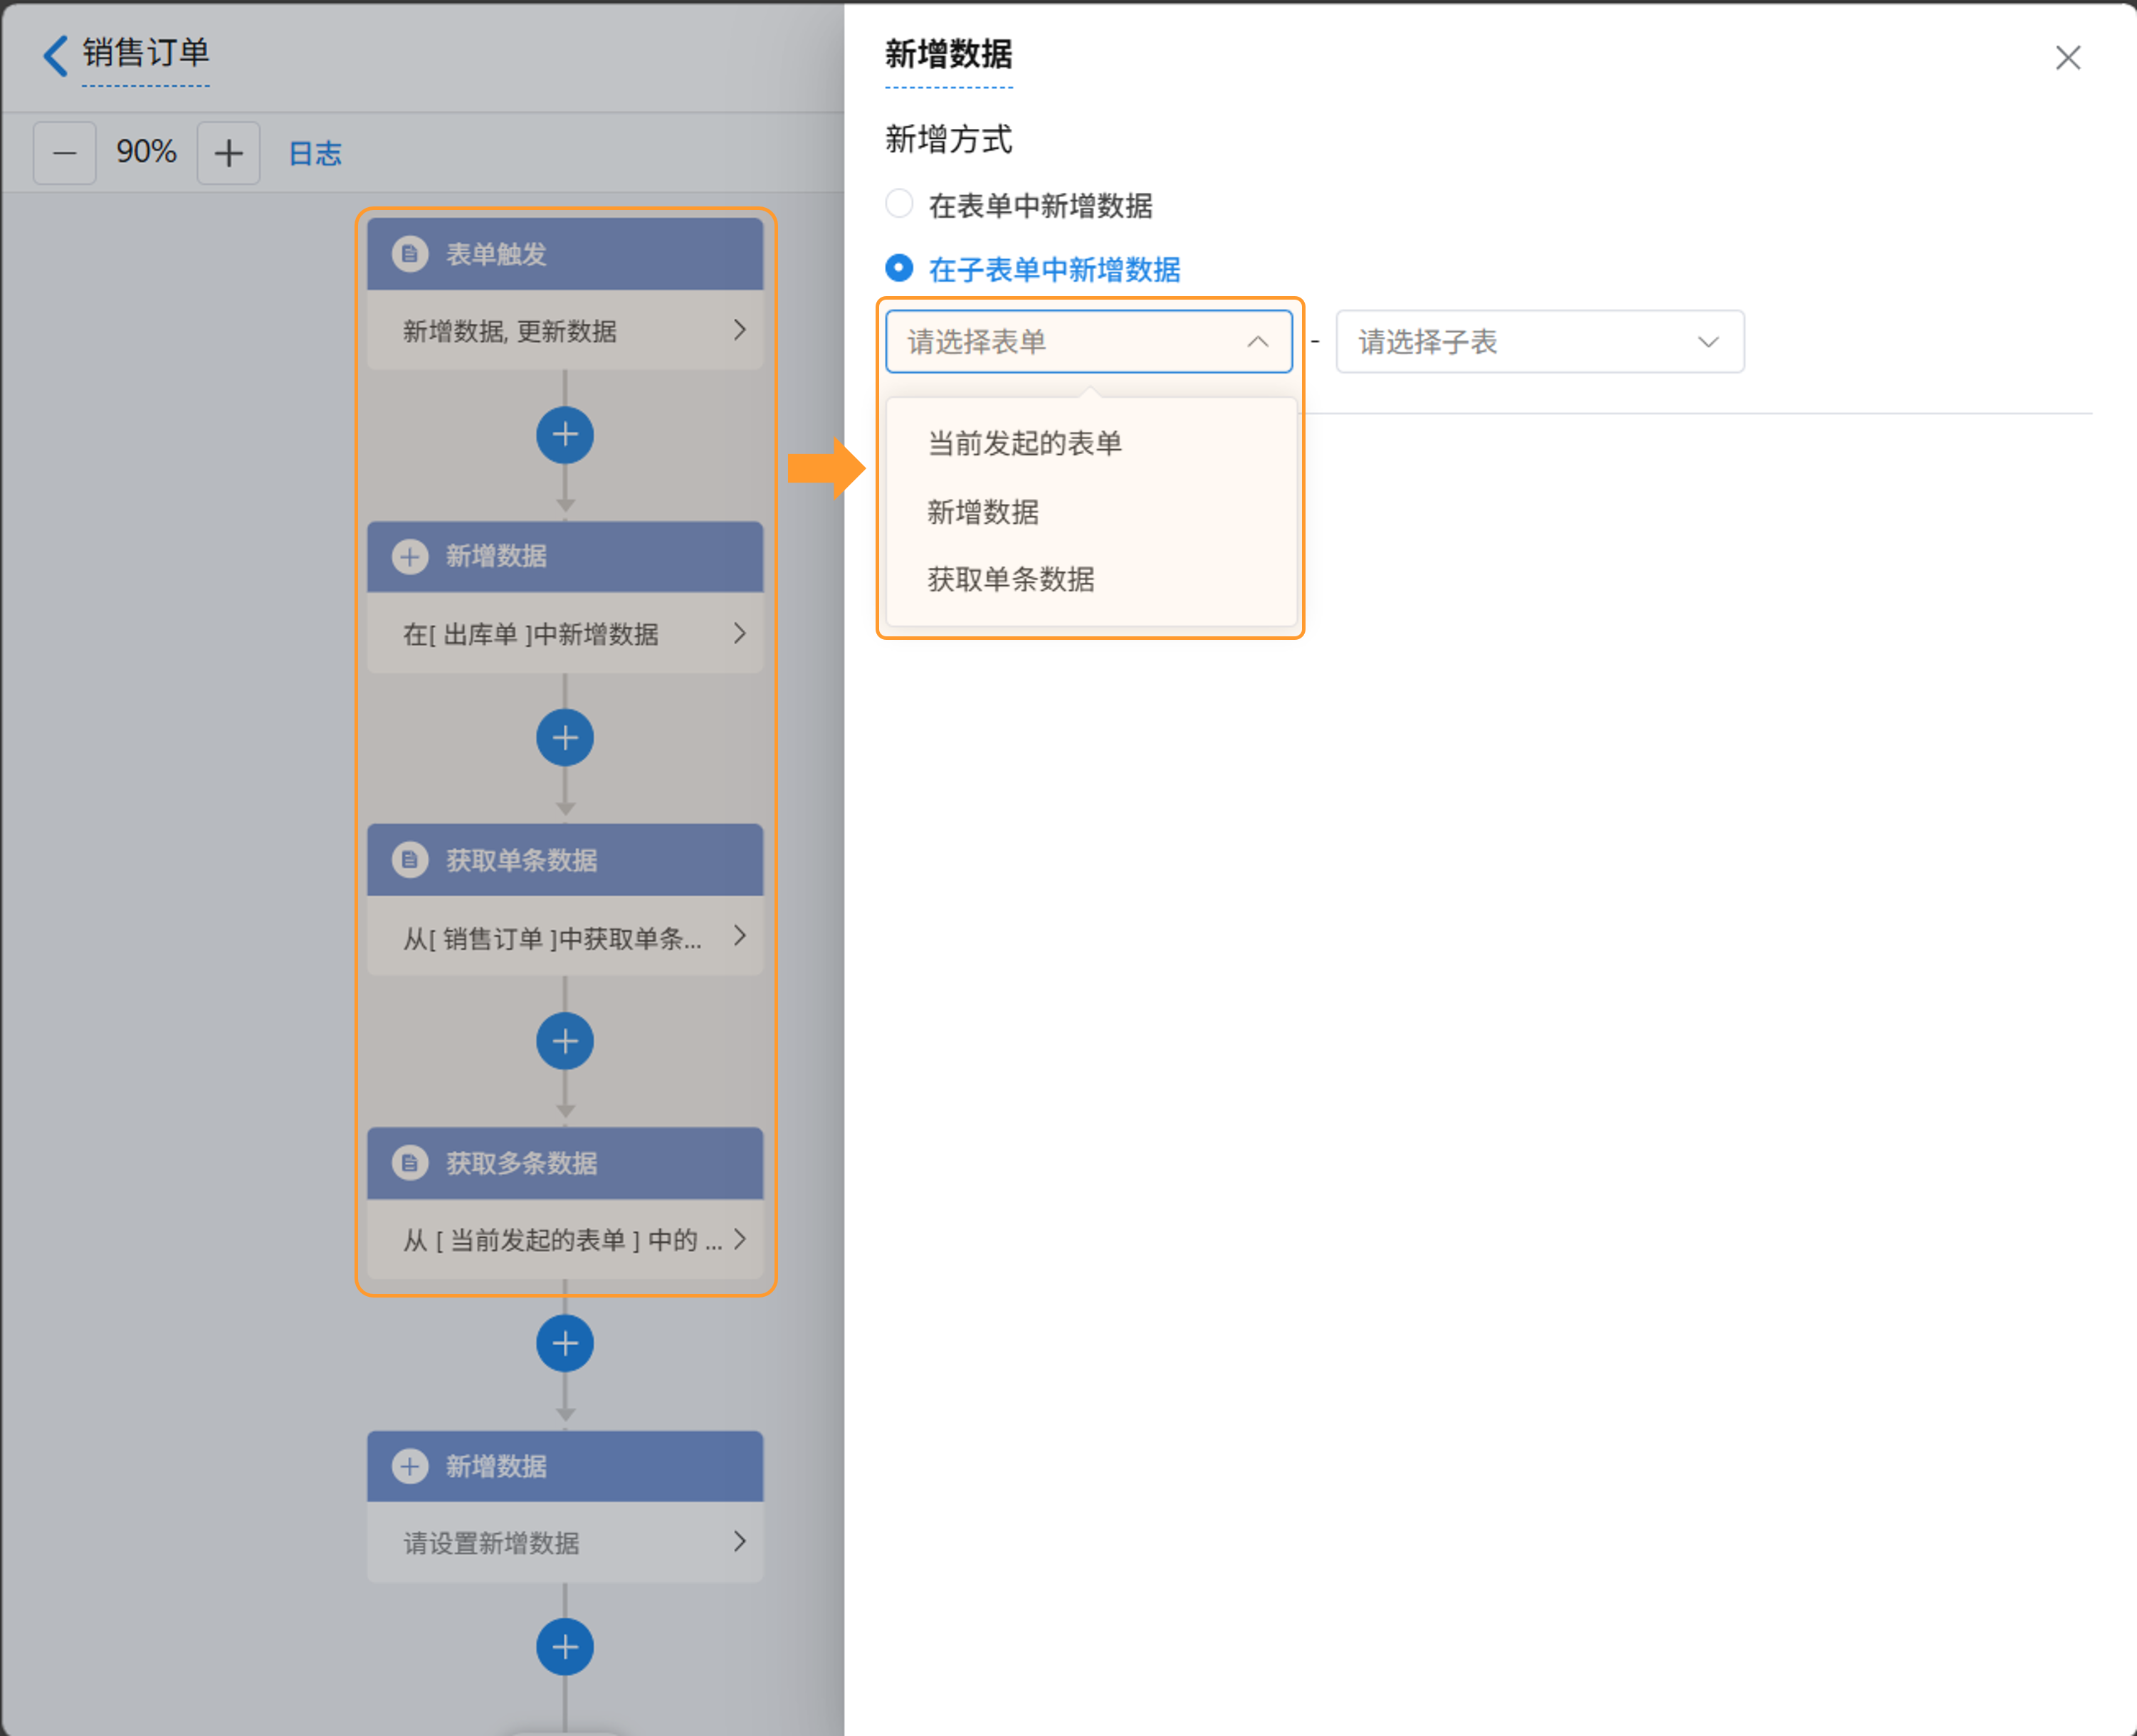Expand the 新增数据, 更新数据 trigger setting
This screenshot has height=1736, width=2137.
pos(565,331)
